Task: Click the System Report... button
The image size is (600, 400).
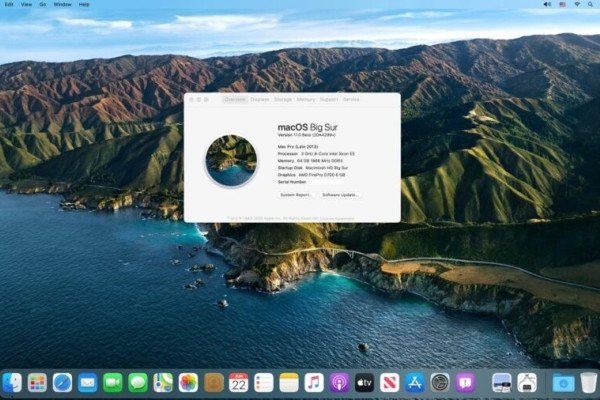Action: 296,195
